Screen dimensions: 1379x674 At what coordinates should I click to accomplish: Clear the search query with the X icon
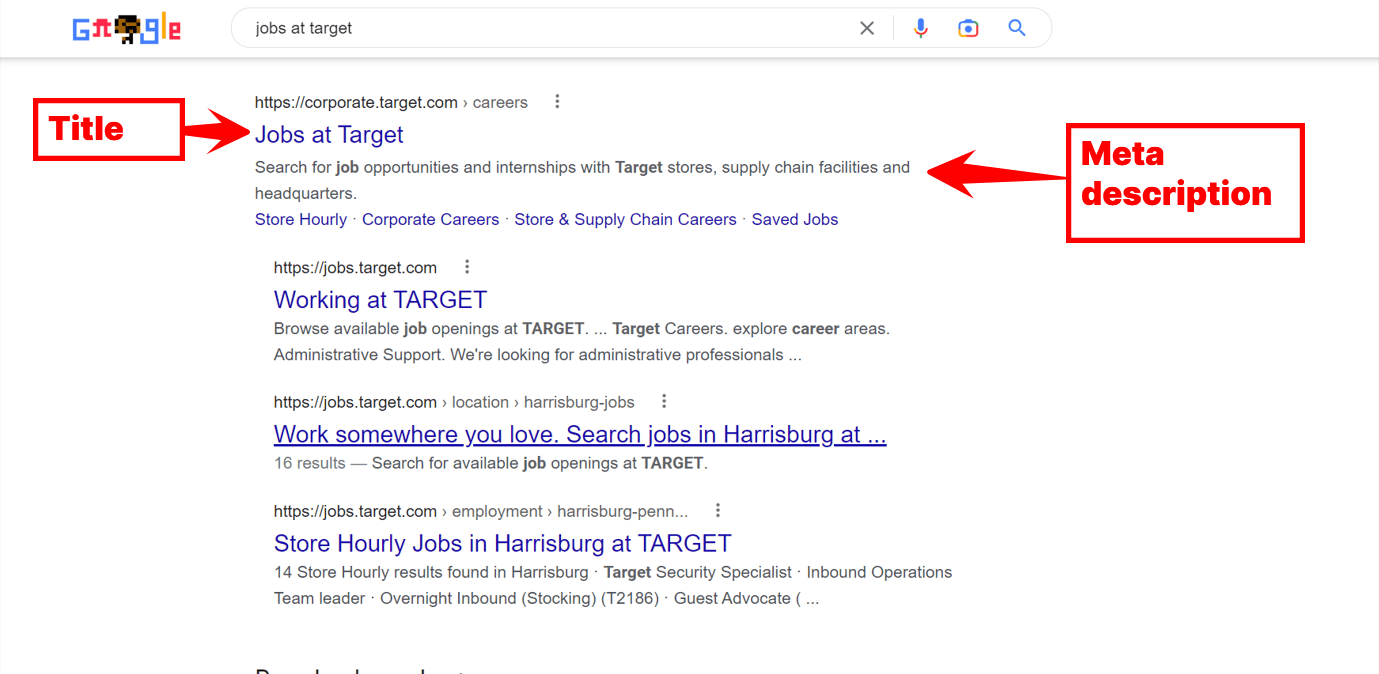click(866, 28)
